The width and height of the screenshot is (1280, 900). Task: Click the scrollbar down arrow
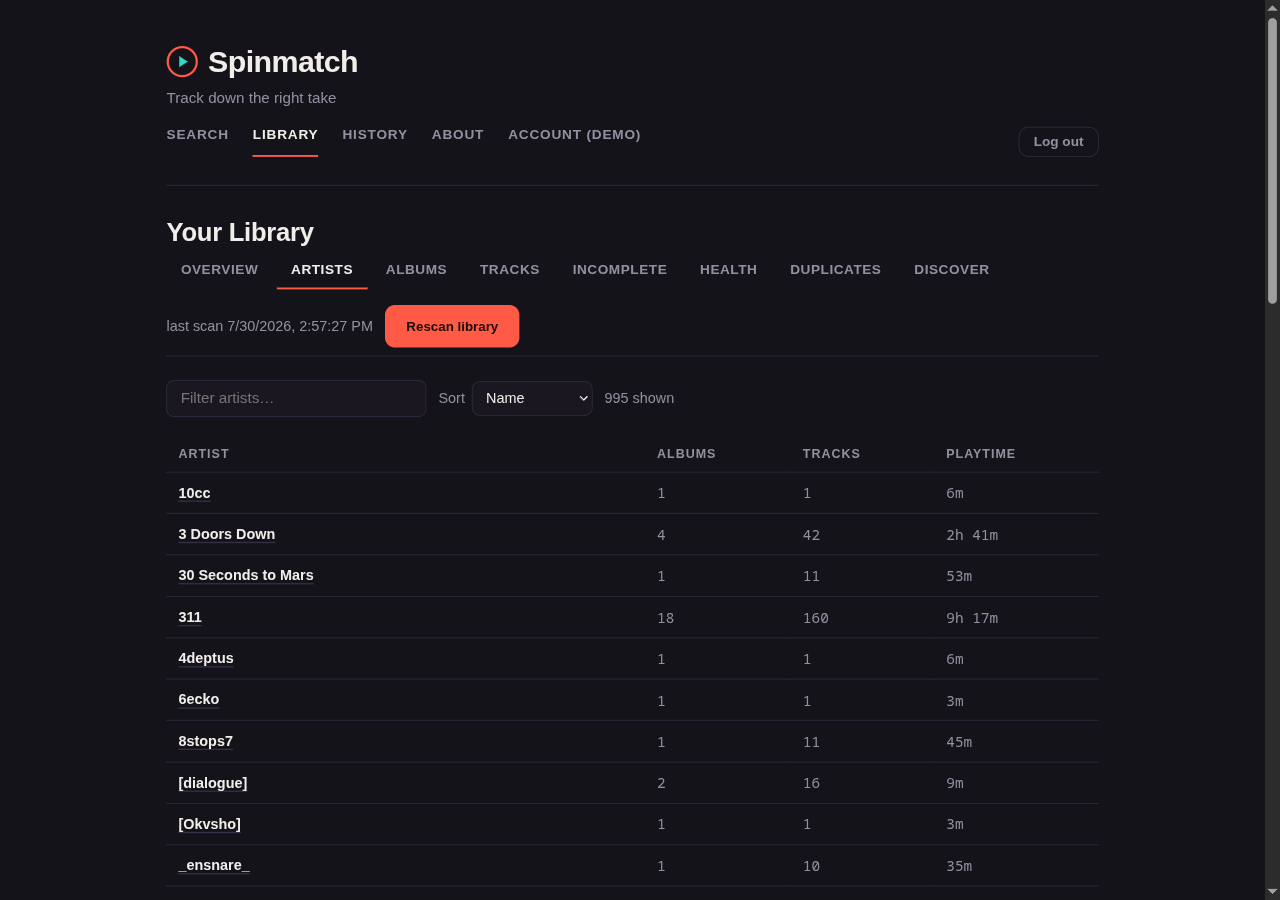click(x=1272, y=892)
